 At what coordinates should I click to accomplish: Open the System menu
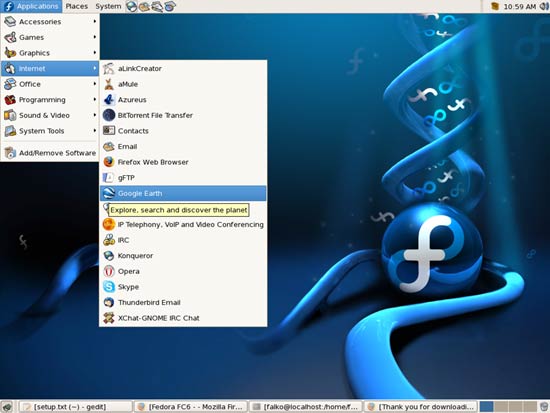point(108,6)
